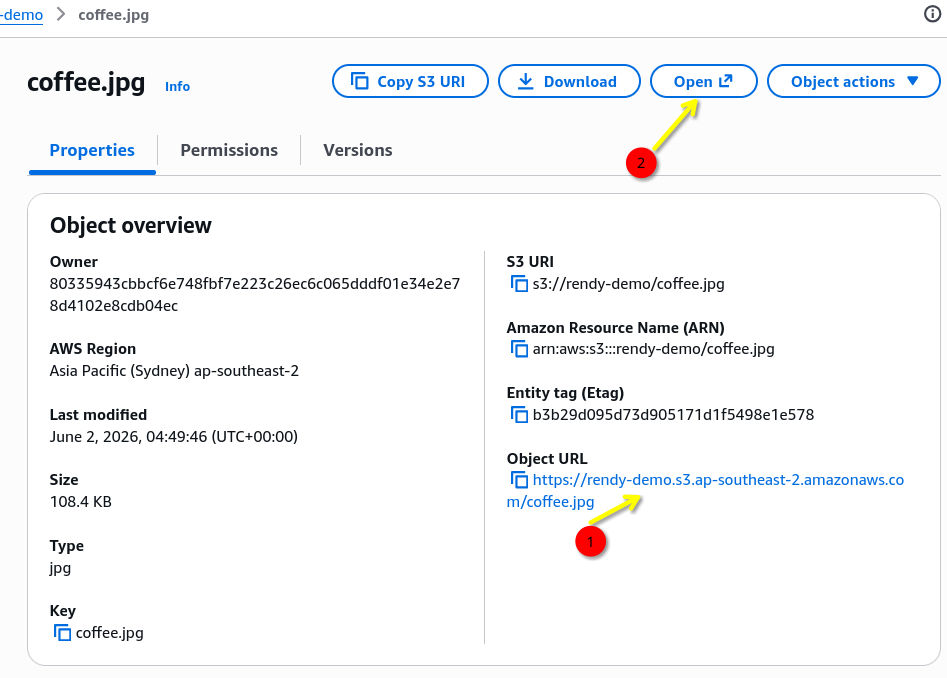Screen dimensions: 947x678
Task: Switch to the Properties tab
Action: 92,150
